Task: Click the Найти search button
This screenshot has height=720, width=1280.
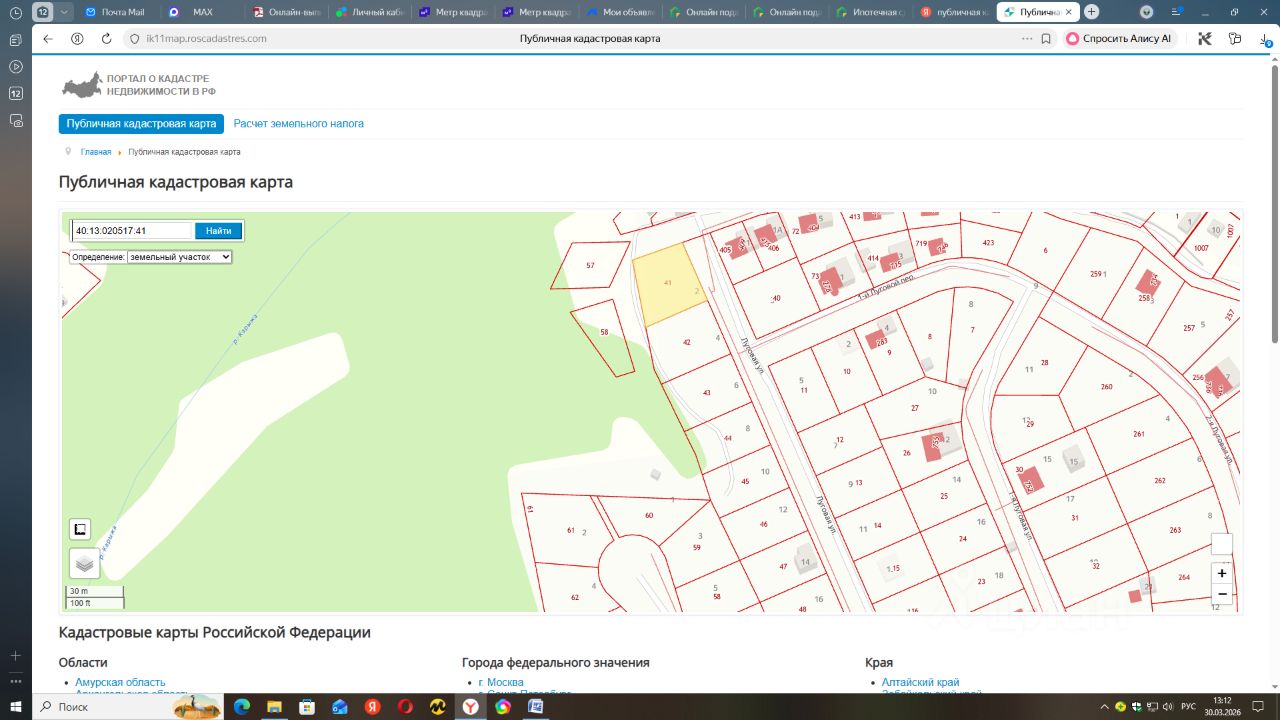Action: click(x=218, y=231)
